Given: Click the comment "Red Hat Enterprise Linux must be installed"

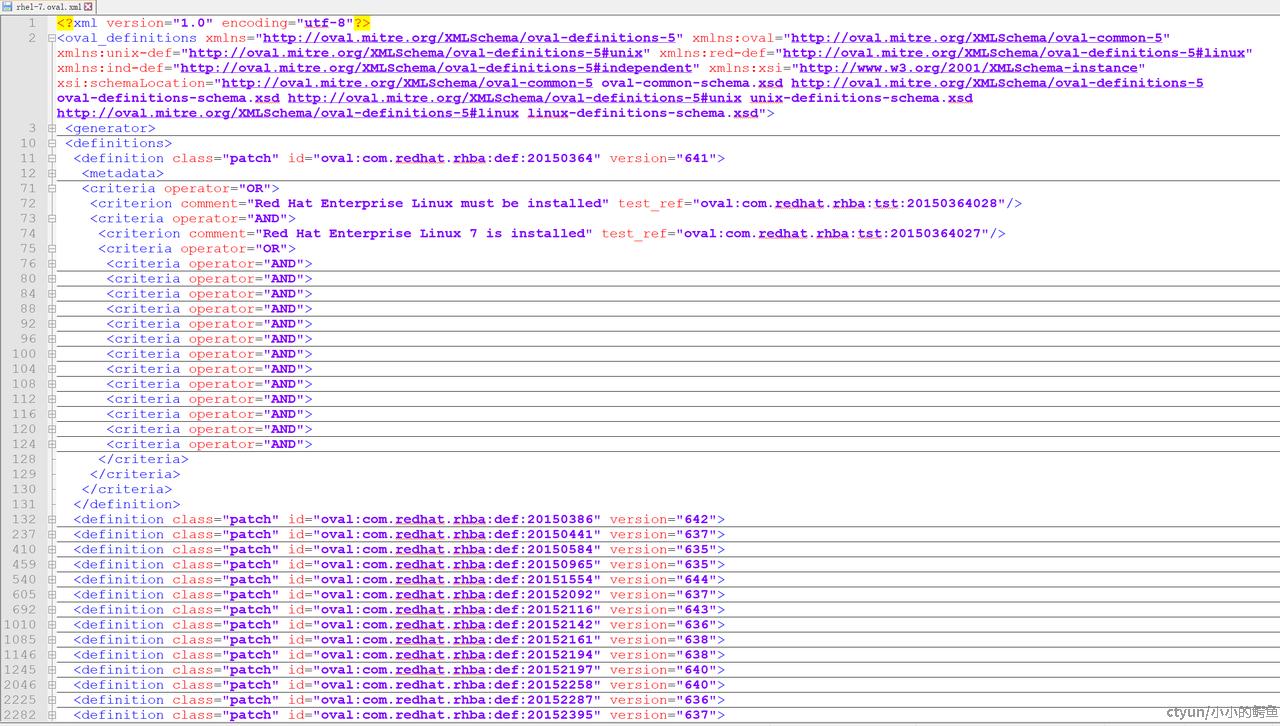Looking at the screenshot, I should [x=429, y=203].
